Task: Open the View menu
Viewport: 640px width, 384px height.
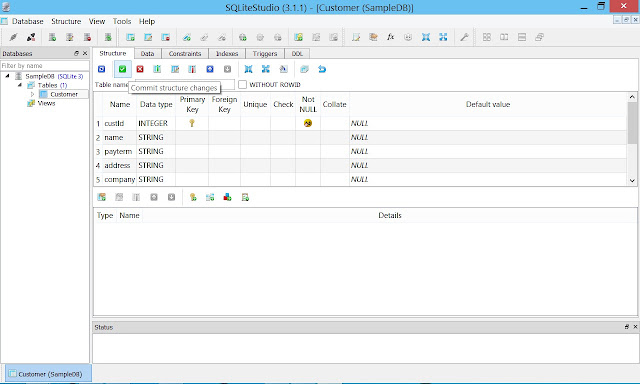Action: pos(97,21)
